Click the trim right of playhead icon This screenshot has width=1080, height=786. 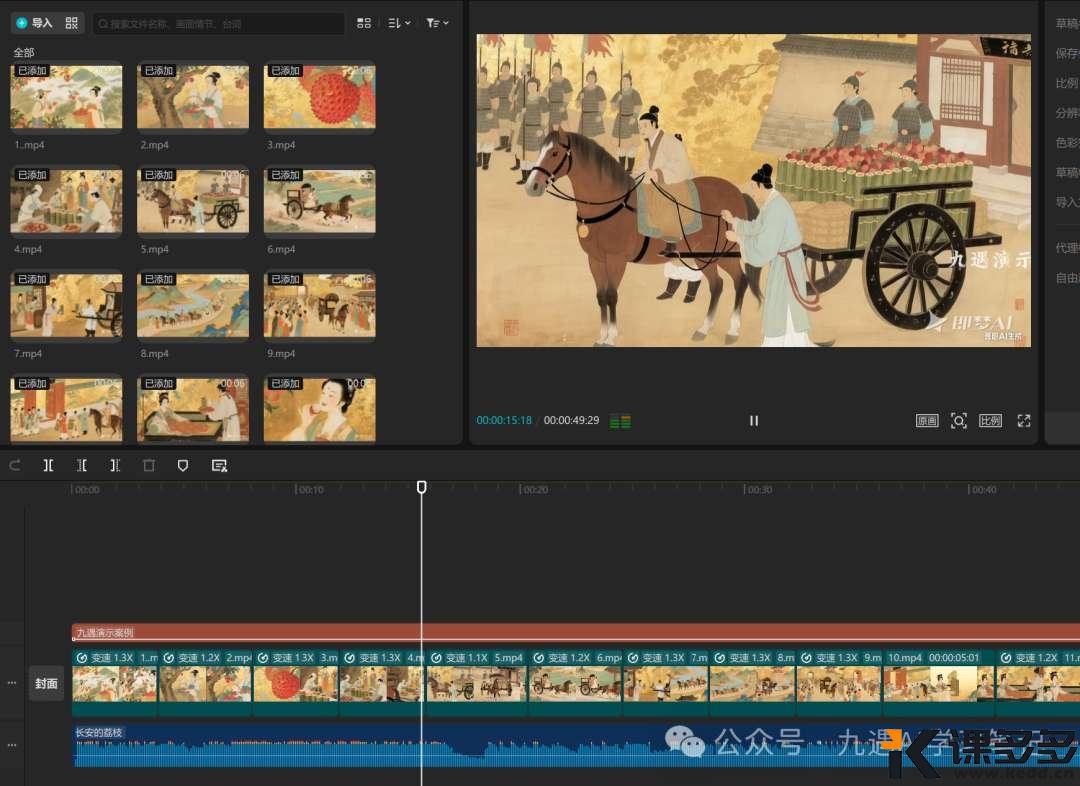point(115,465)
